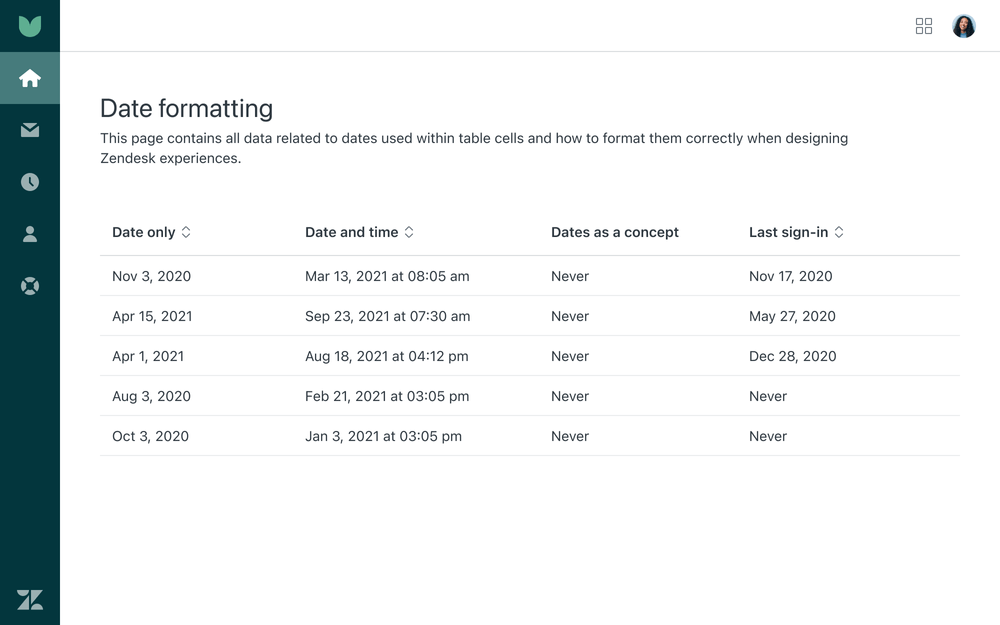Image resolution: width=1000 pixels, height=625 pixels.
Task: Click the Feb 21, 2021 at 03:05 pm cell
Action: tap(386, 396)
